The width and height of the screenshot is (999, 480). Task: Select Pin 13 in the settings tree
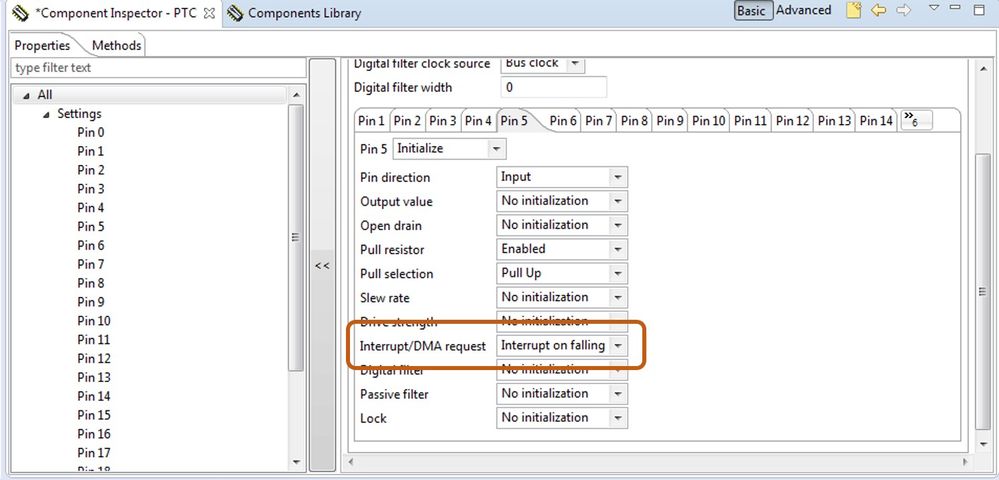click(94, 377)
